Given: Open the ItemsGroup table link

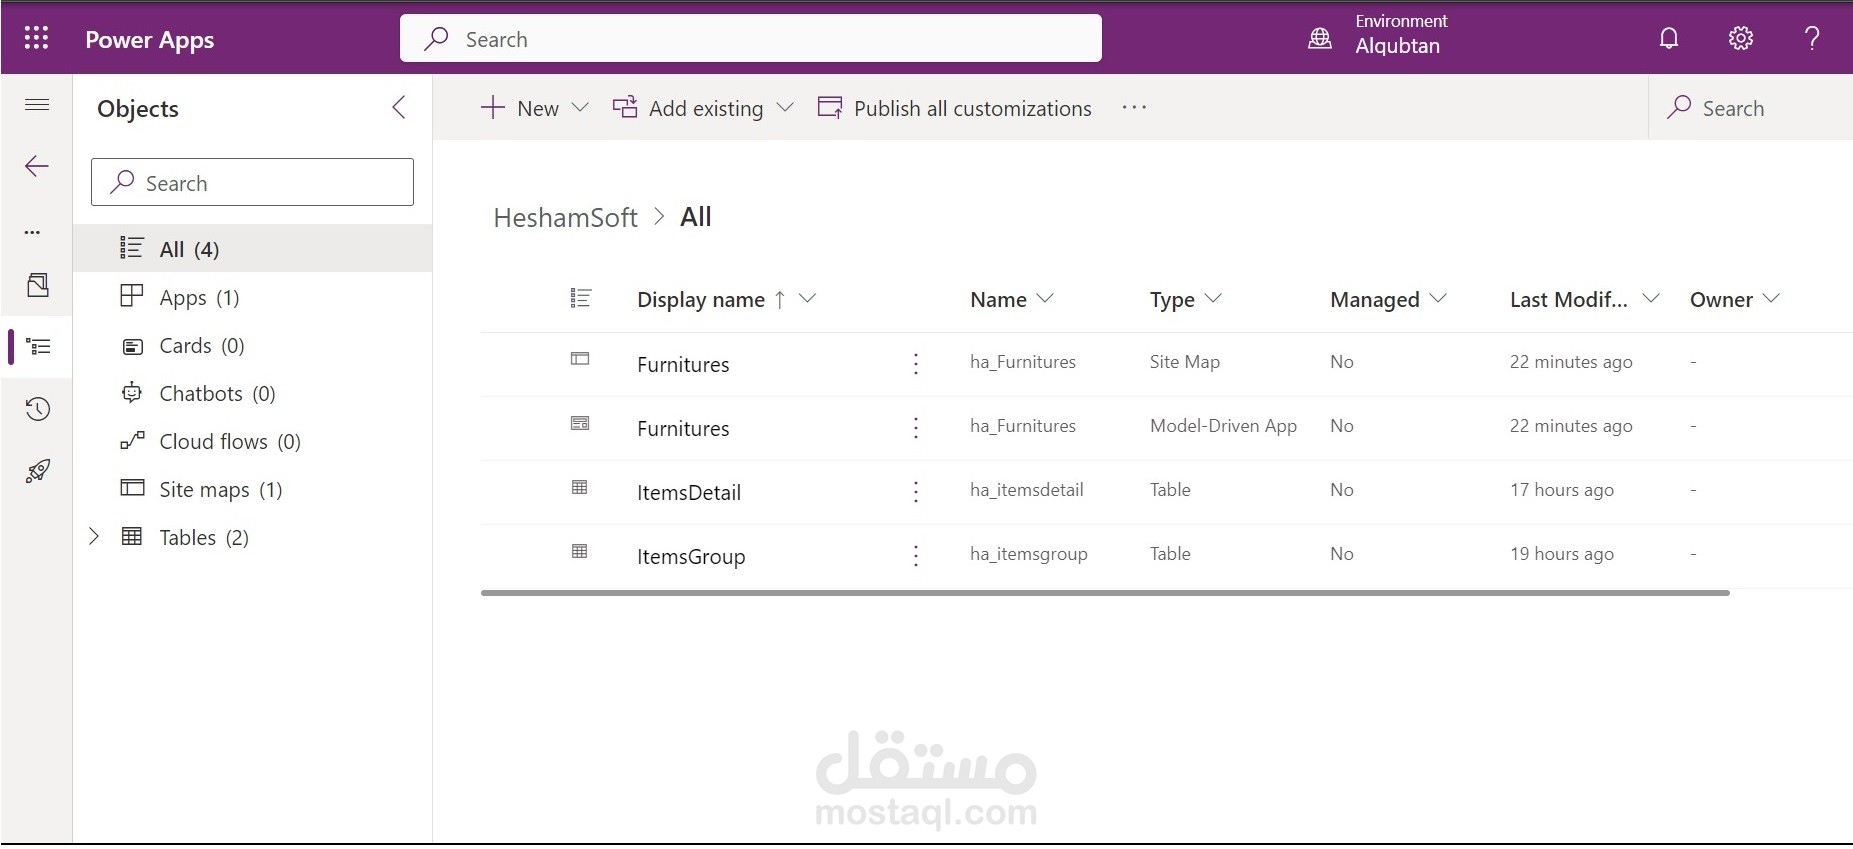Looking at the screenshot, I should point(691,556).
